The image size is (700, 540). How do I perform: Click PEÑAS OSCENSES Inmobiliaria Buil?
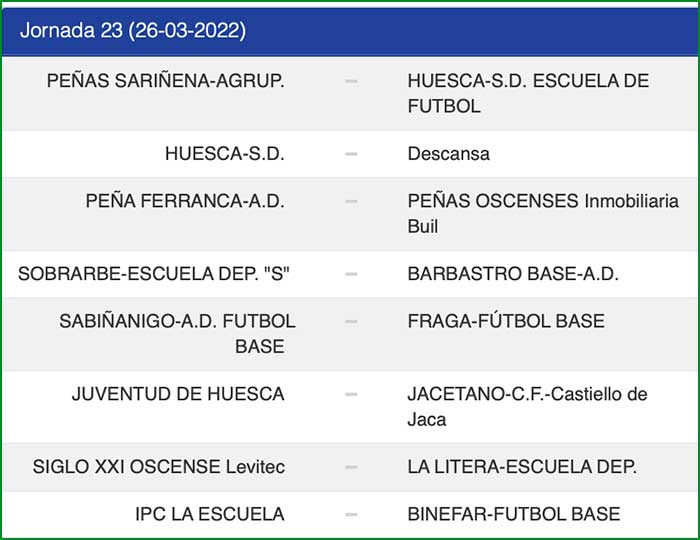coord(542,213)
